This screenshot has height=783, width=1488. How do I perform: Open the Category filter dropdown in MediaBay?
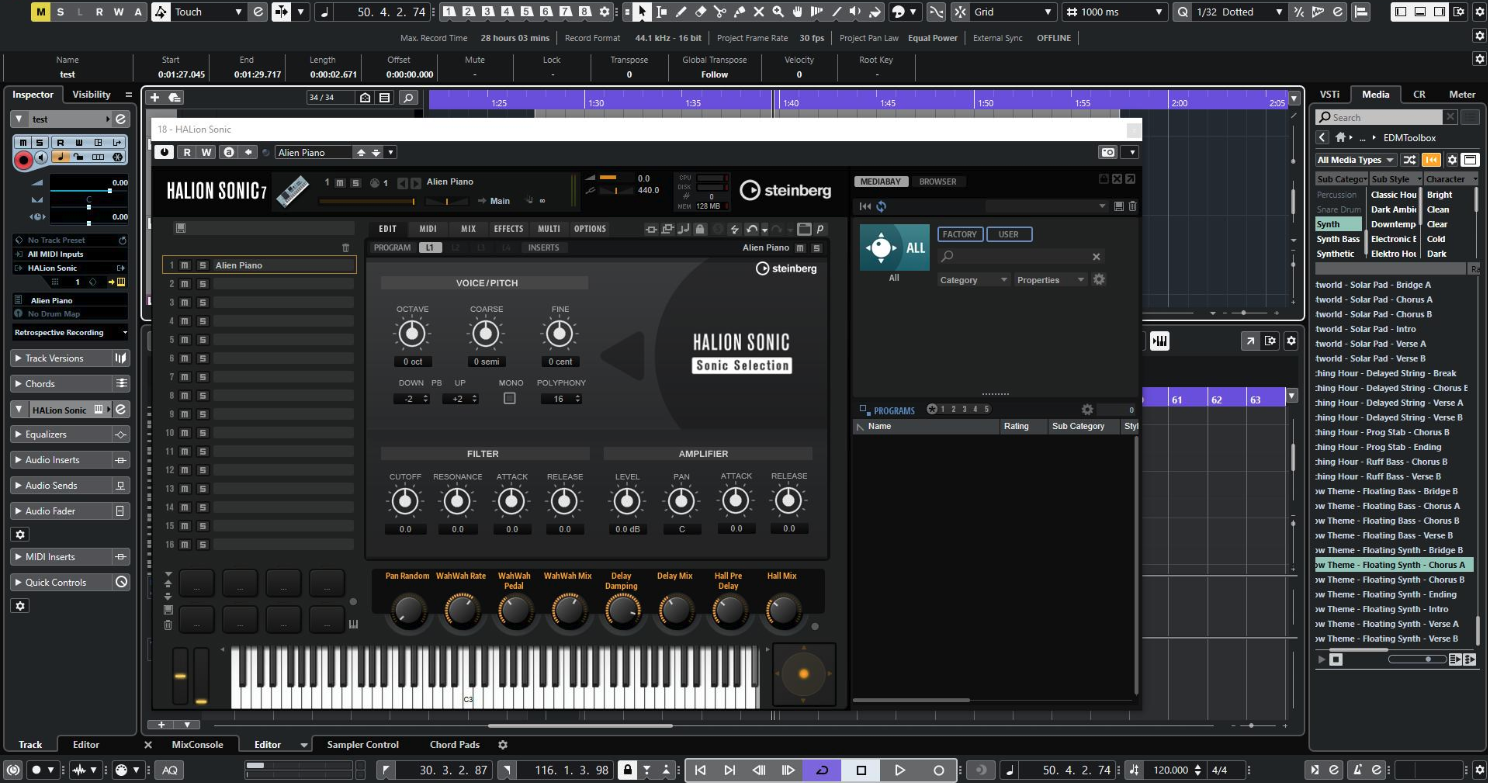973,280
